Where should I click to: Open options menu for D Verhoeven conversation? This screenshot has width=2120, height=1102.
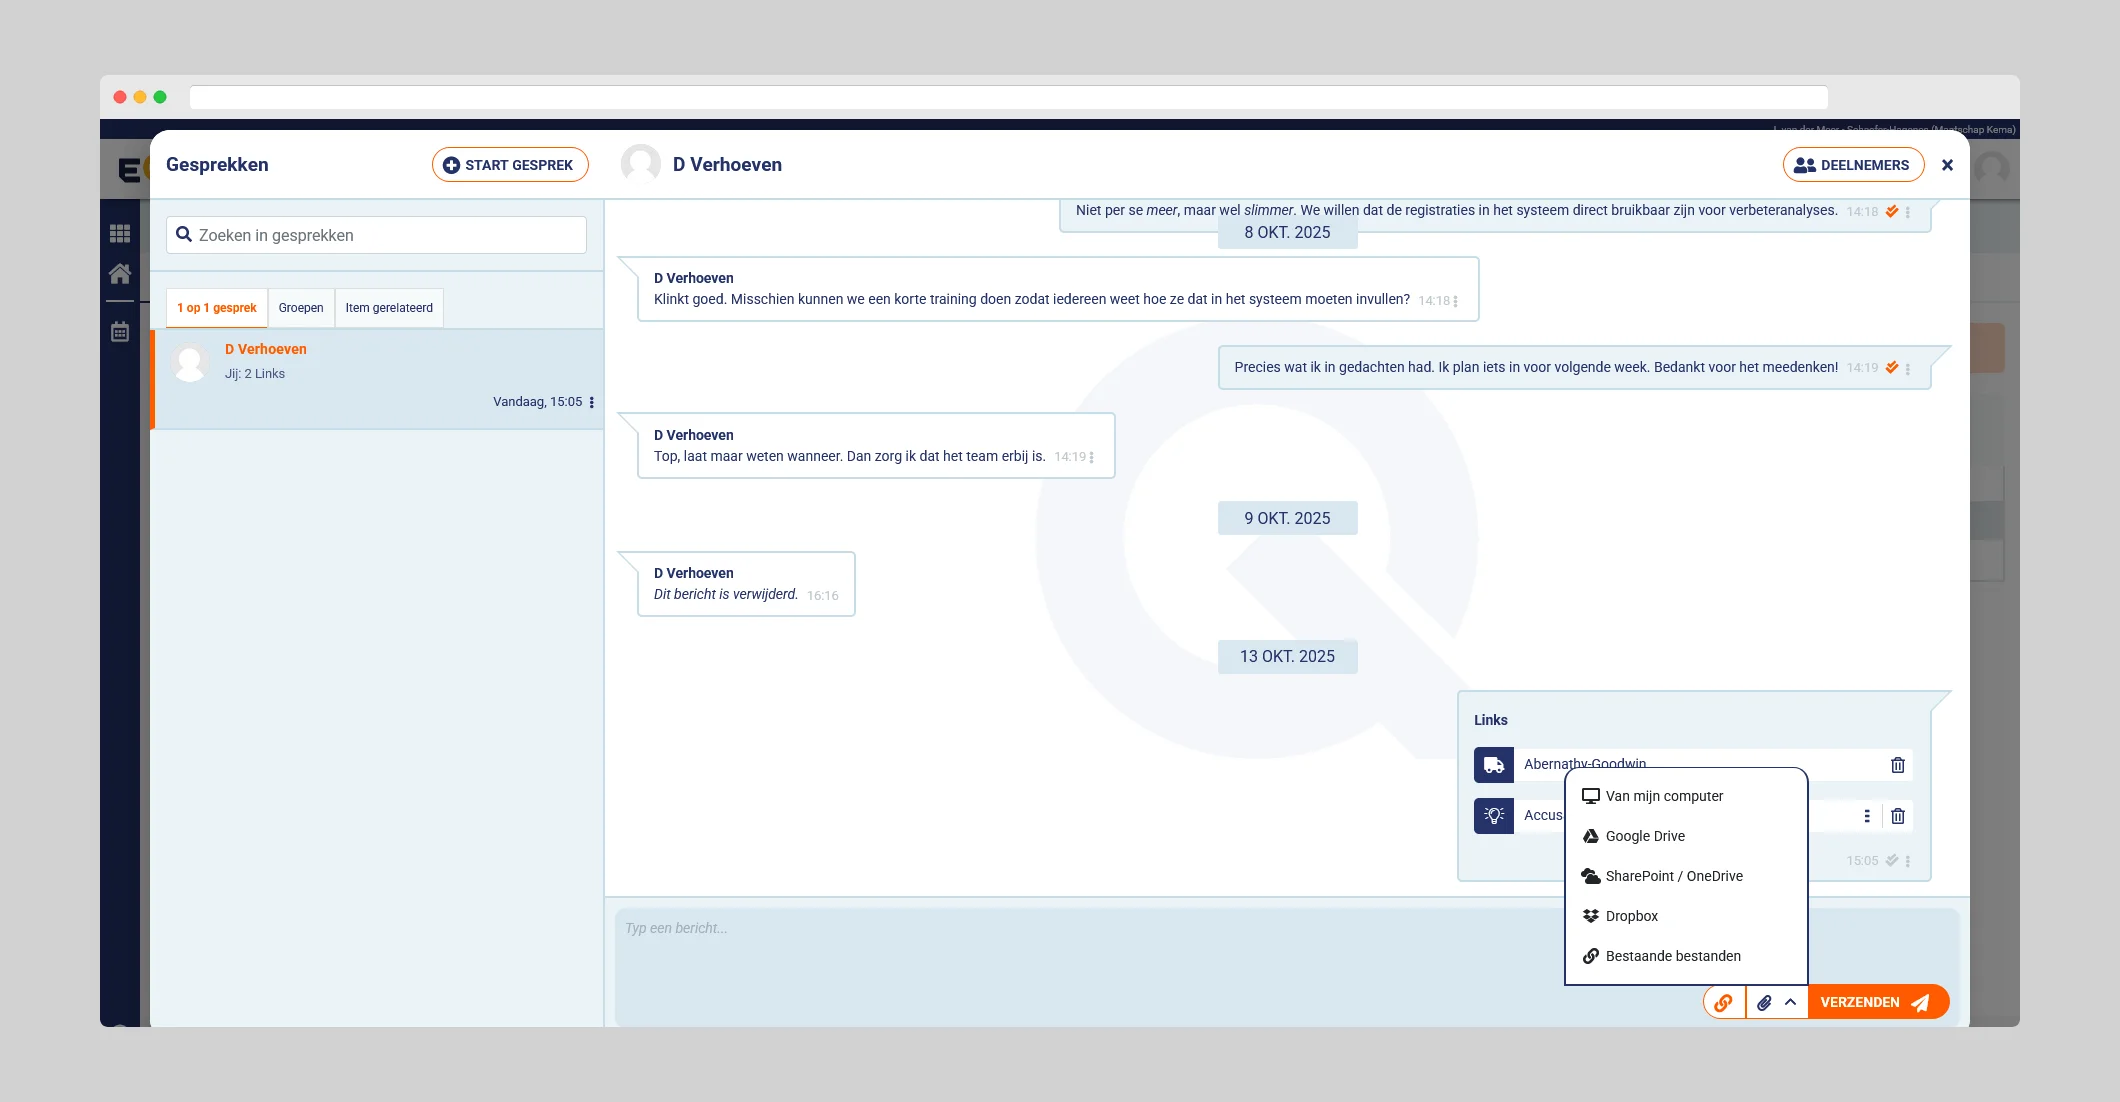(592, 402)
